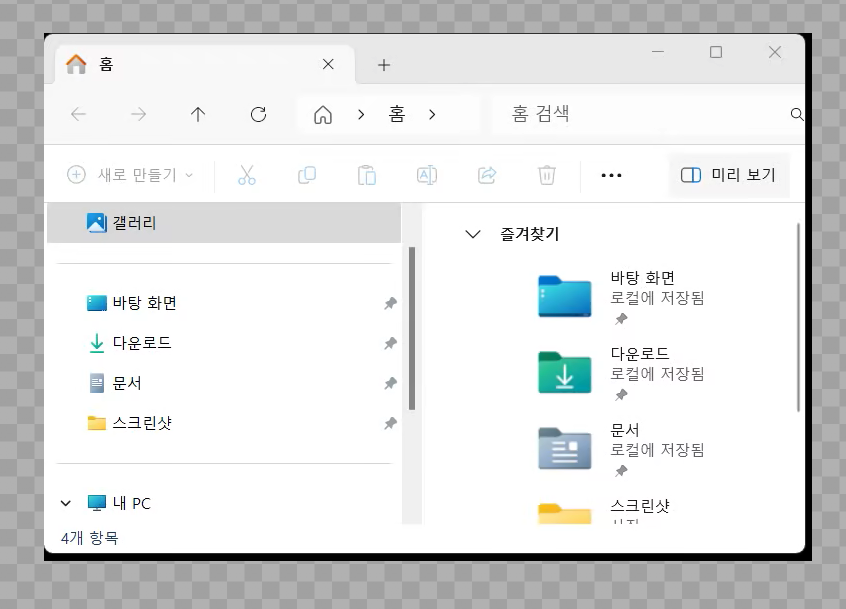The image size is (846, 609).
Task: Click the Share icon in the toolbar
Action: pyautogui.click(x=487, y=175)
